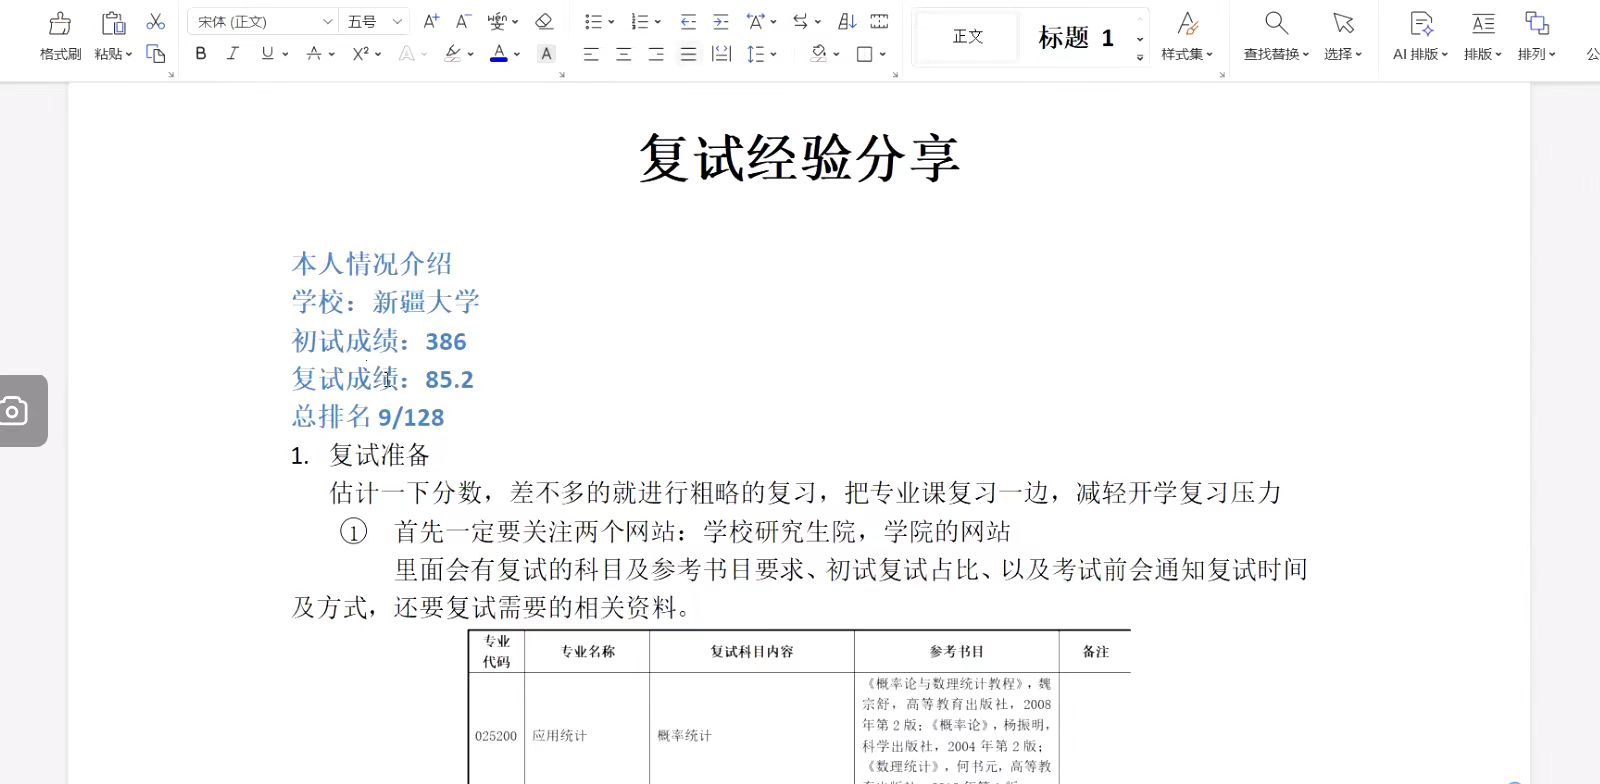This screenshot has width=1600, height=784.
Task: Open the font name dropdown 宋体 (正文)
Action: point(327,21)
